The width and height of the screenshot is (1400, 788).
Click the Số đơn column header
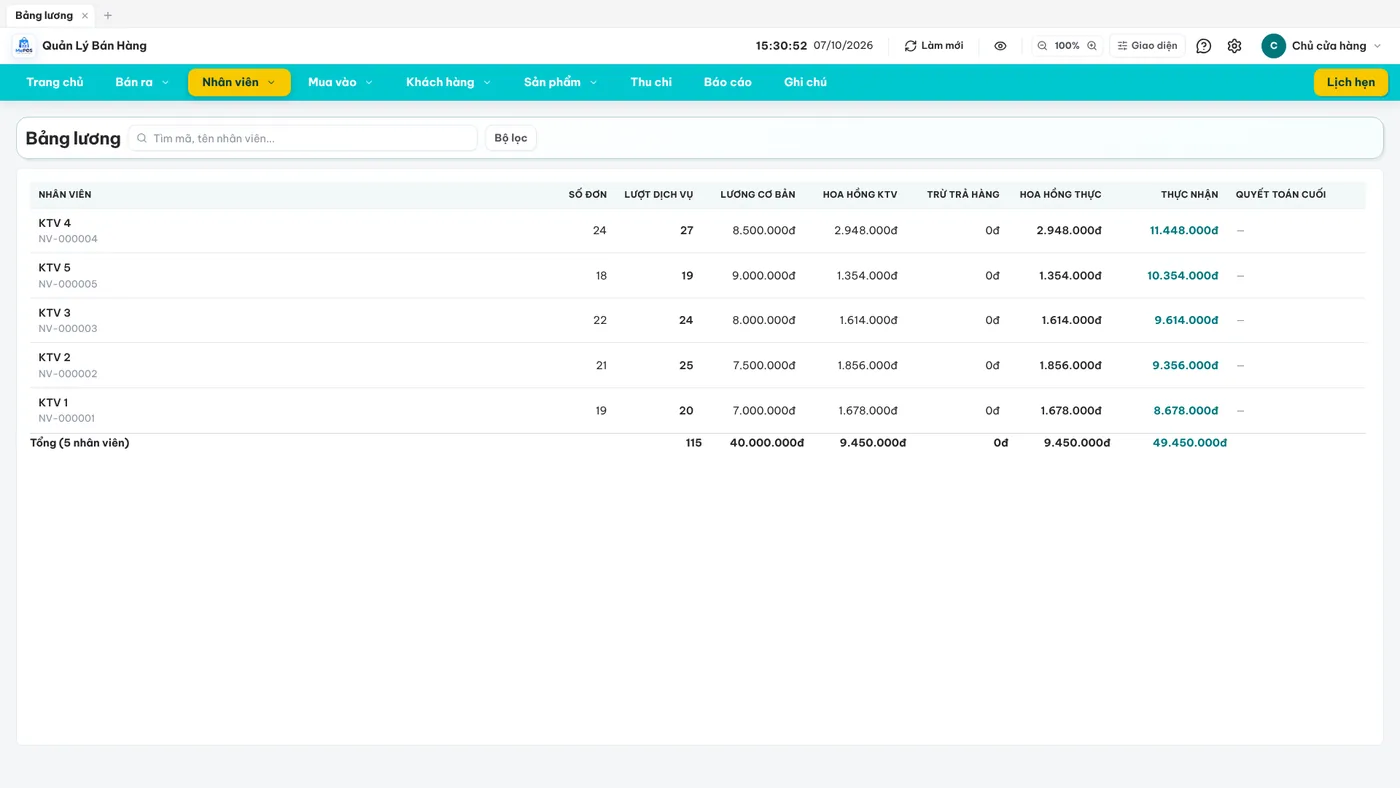[x=588, y=194]
